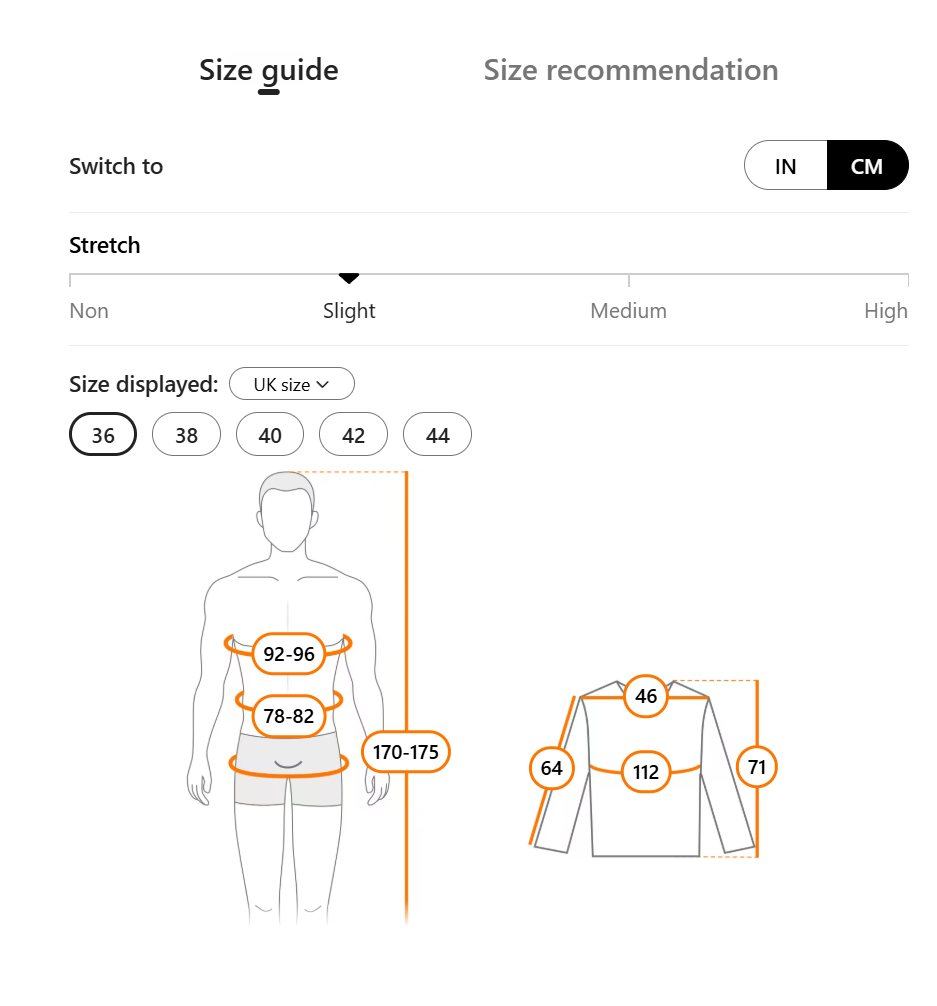Switch units to IN
This screenshot has width=937, height=1006.
coord(786,166)
